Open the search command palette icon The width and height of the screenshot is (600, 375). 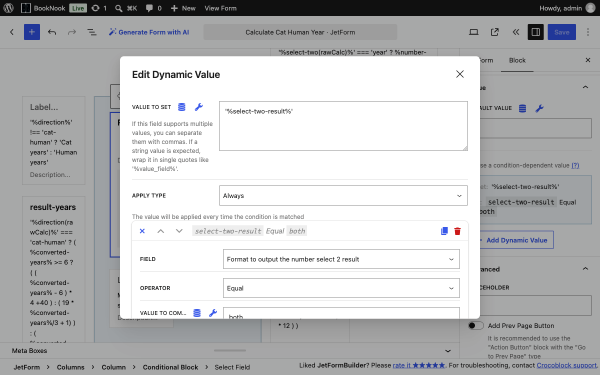[126, 8]
